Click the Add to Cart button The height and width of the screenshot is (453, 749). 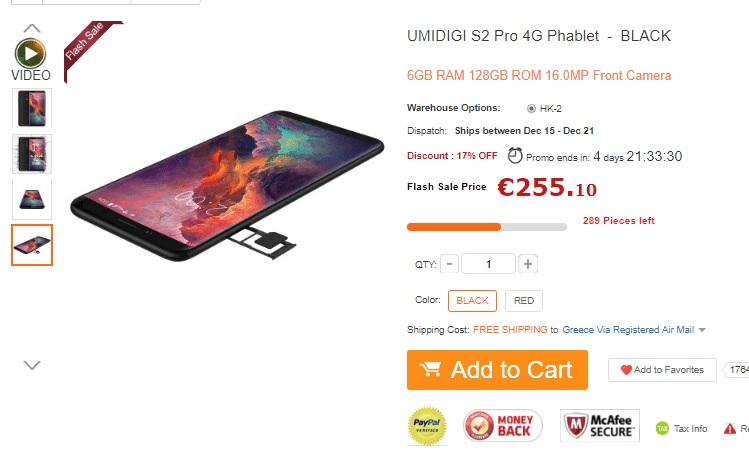497,370
